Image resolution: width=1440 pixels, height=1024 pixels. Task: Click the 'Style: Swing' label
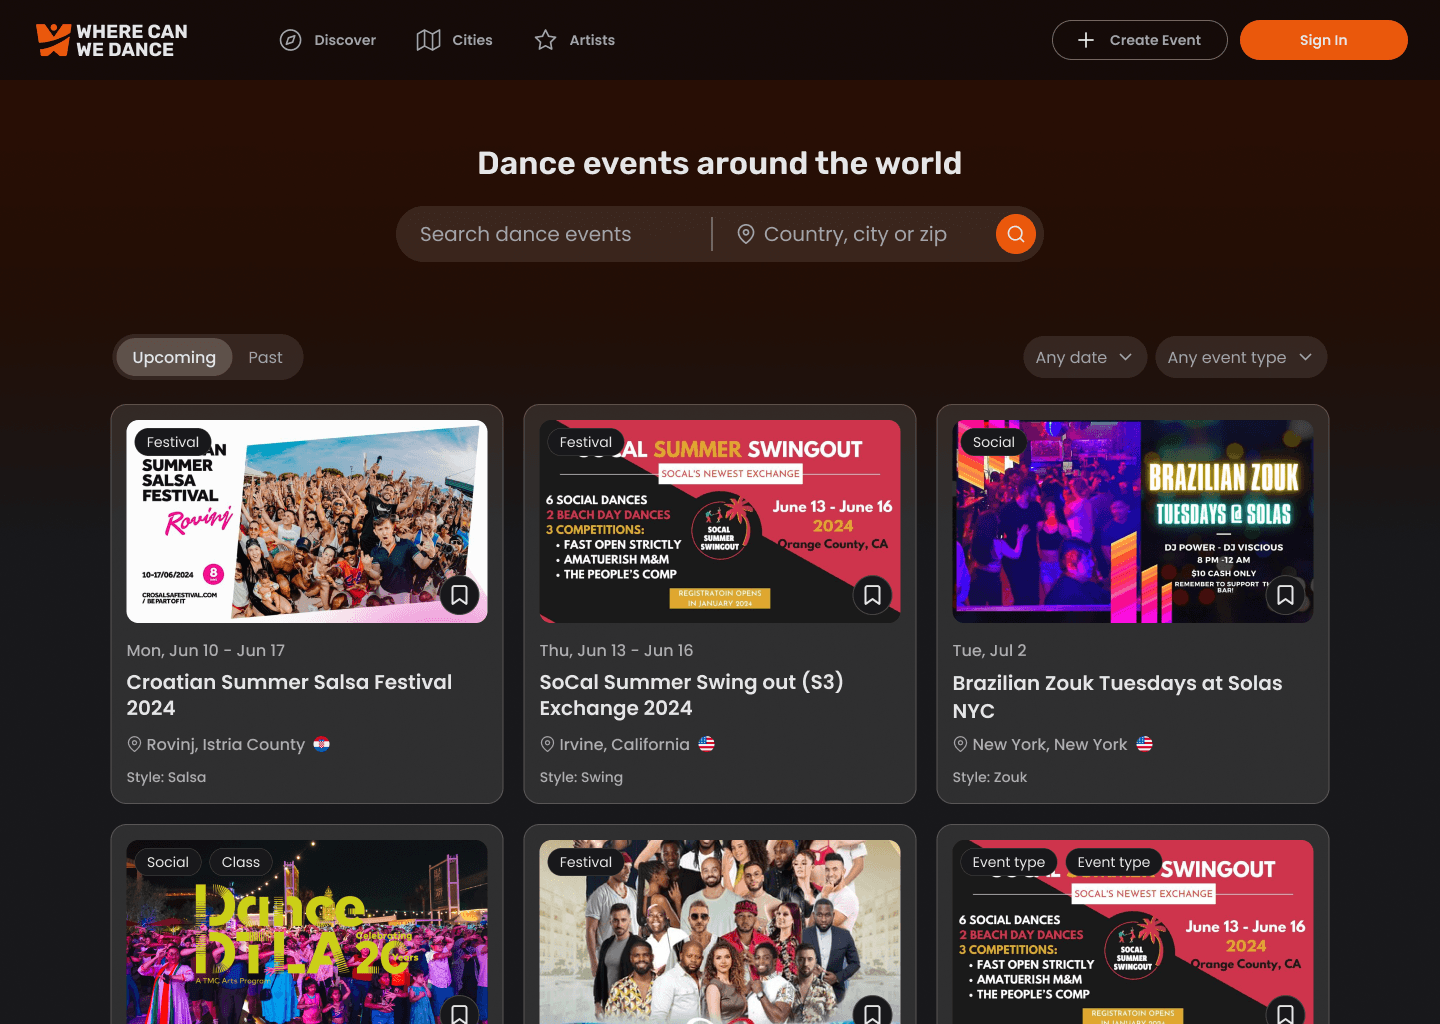coord(582,777)
